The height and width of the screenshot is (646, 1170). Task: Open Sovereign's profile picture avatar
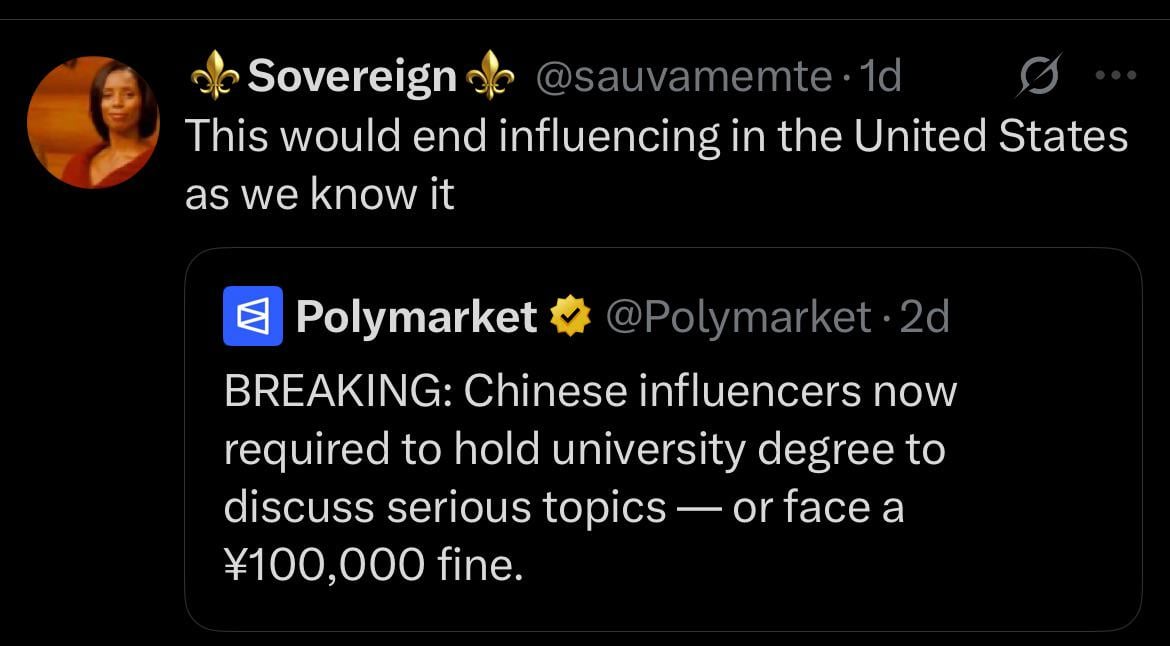(x=92, y=122)
